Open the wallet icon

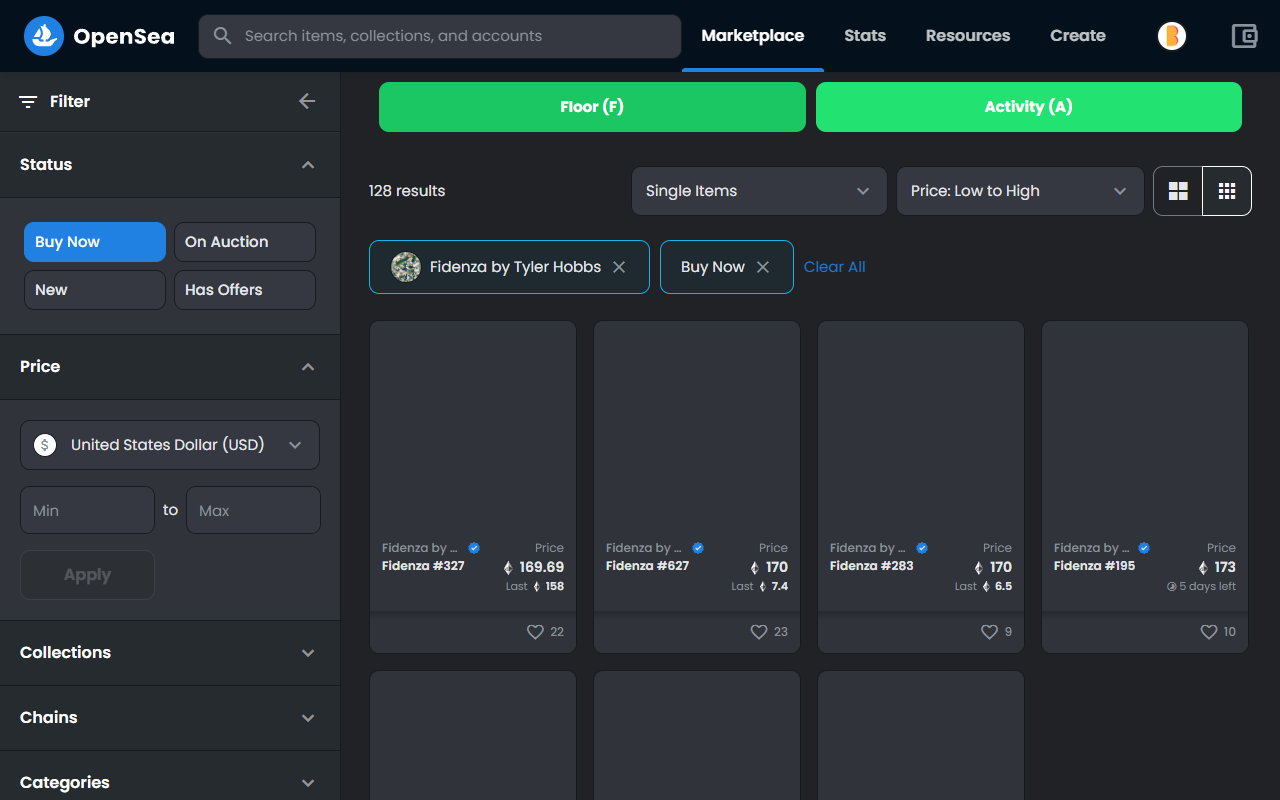1244,36
